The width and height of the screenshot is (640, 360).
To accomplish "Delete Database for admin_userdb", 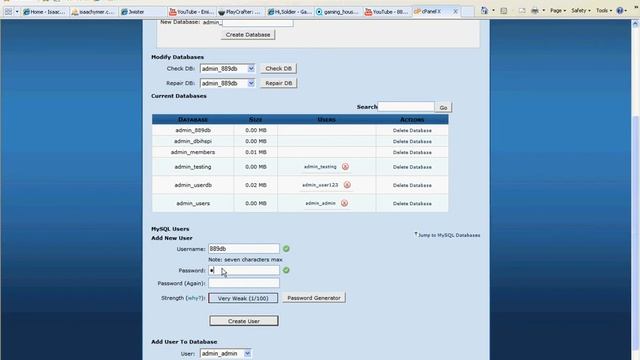I will pos(412,185).
